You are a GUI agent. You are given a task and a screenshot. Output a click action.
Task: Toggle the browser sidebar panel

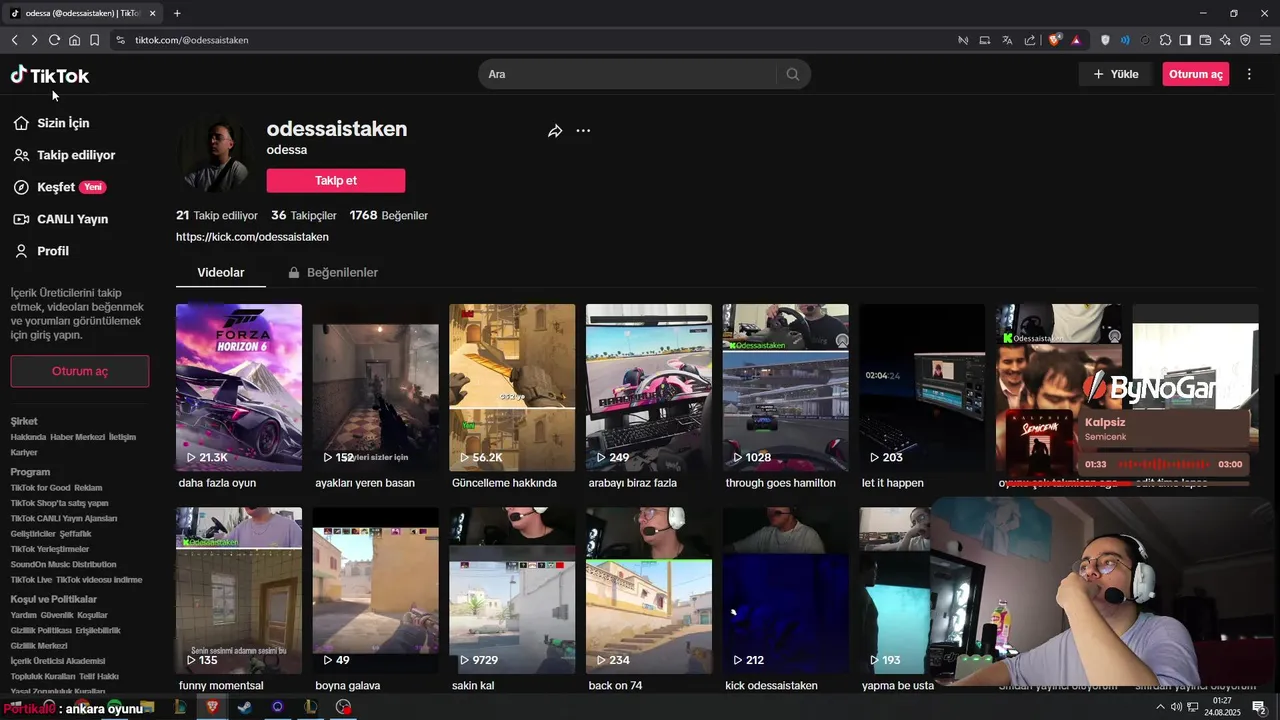click(x=1185, y=40)
